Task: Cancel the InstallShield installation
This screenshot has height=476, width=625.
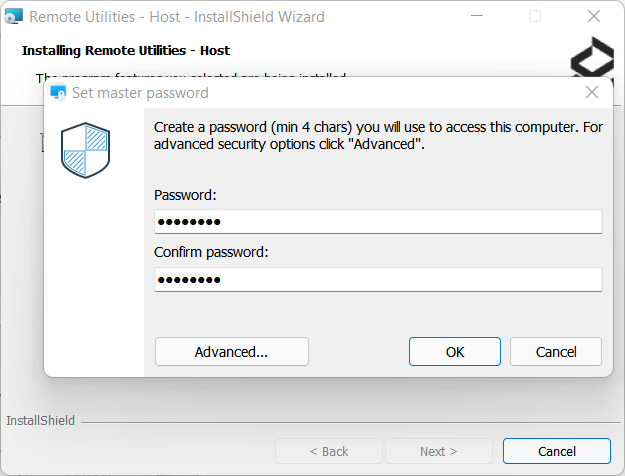Action: 556,451
